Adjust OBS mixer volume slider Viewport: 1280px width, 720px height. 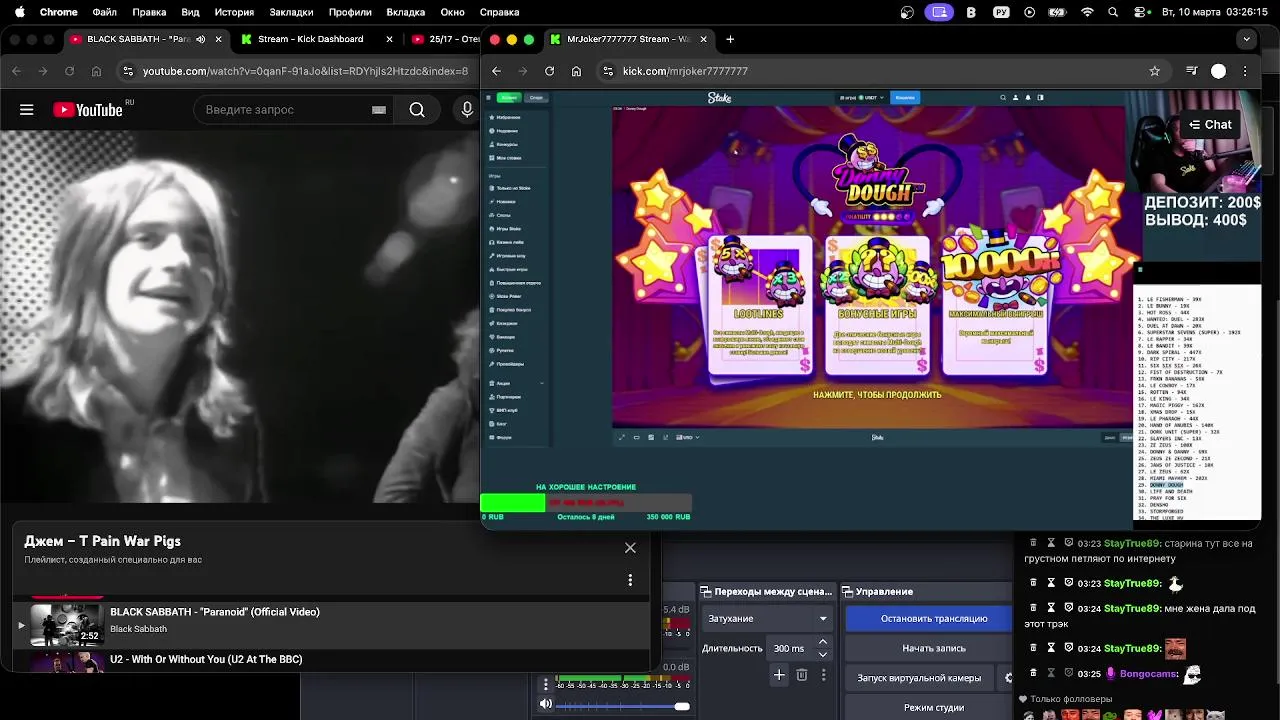tap(623, 706)
